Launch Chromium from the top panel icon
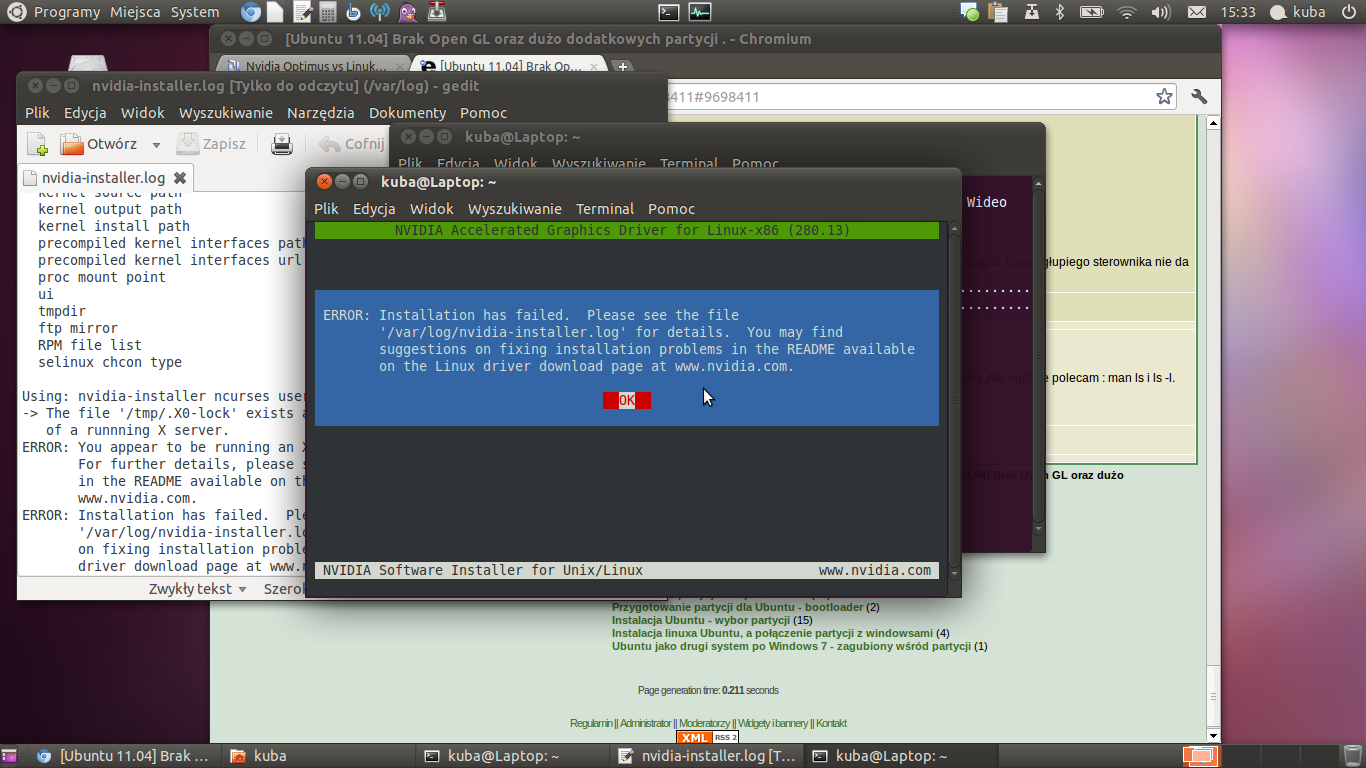 point(251,12)
